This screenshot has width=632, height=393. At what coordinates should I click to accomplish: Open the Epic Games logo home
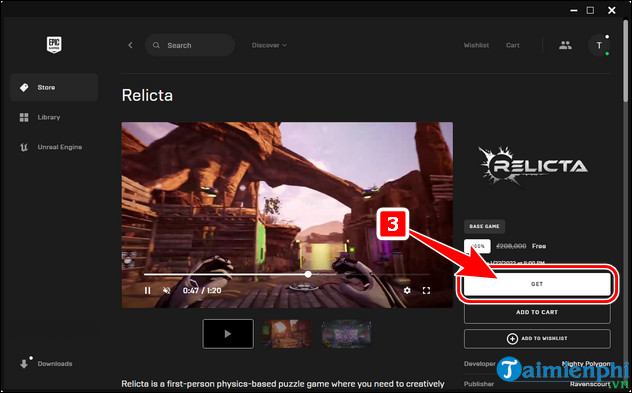tap(54, 45)
